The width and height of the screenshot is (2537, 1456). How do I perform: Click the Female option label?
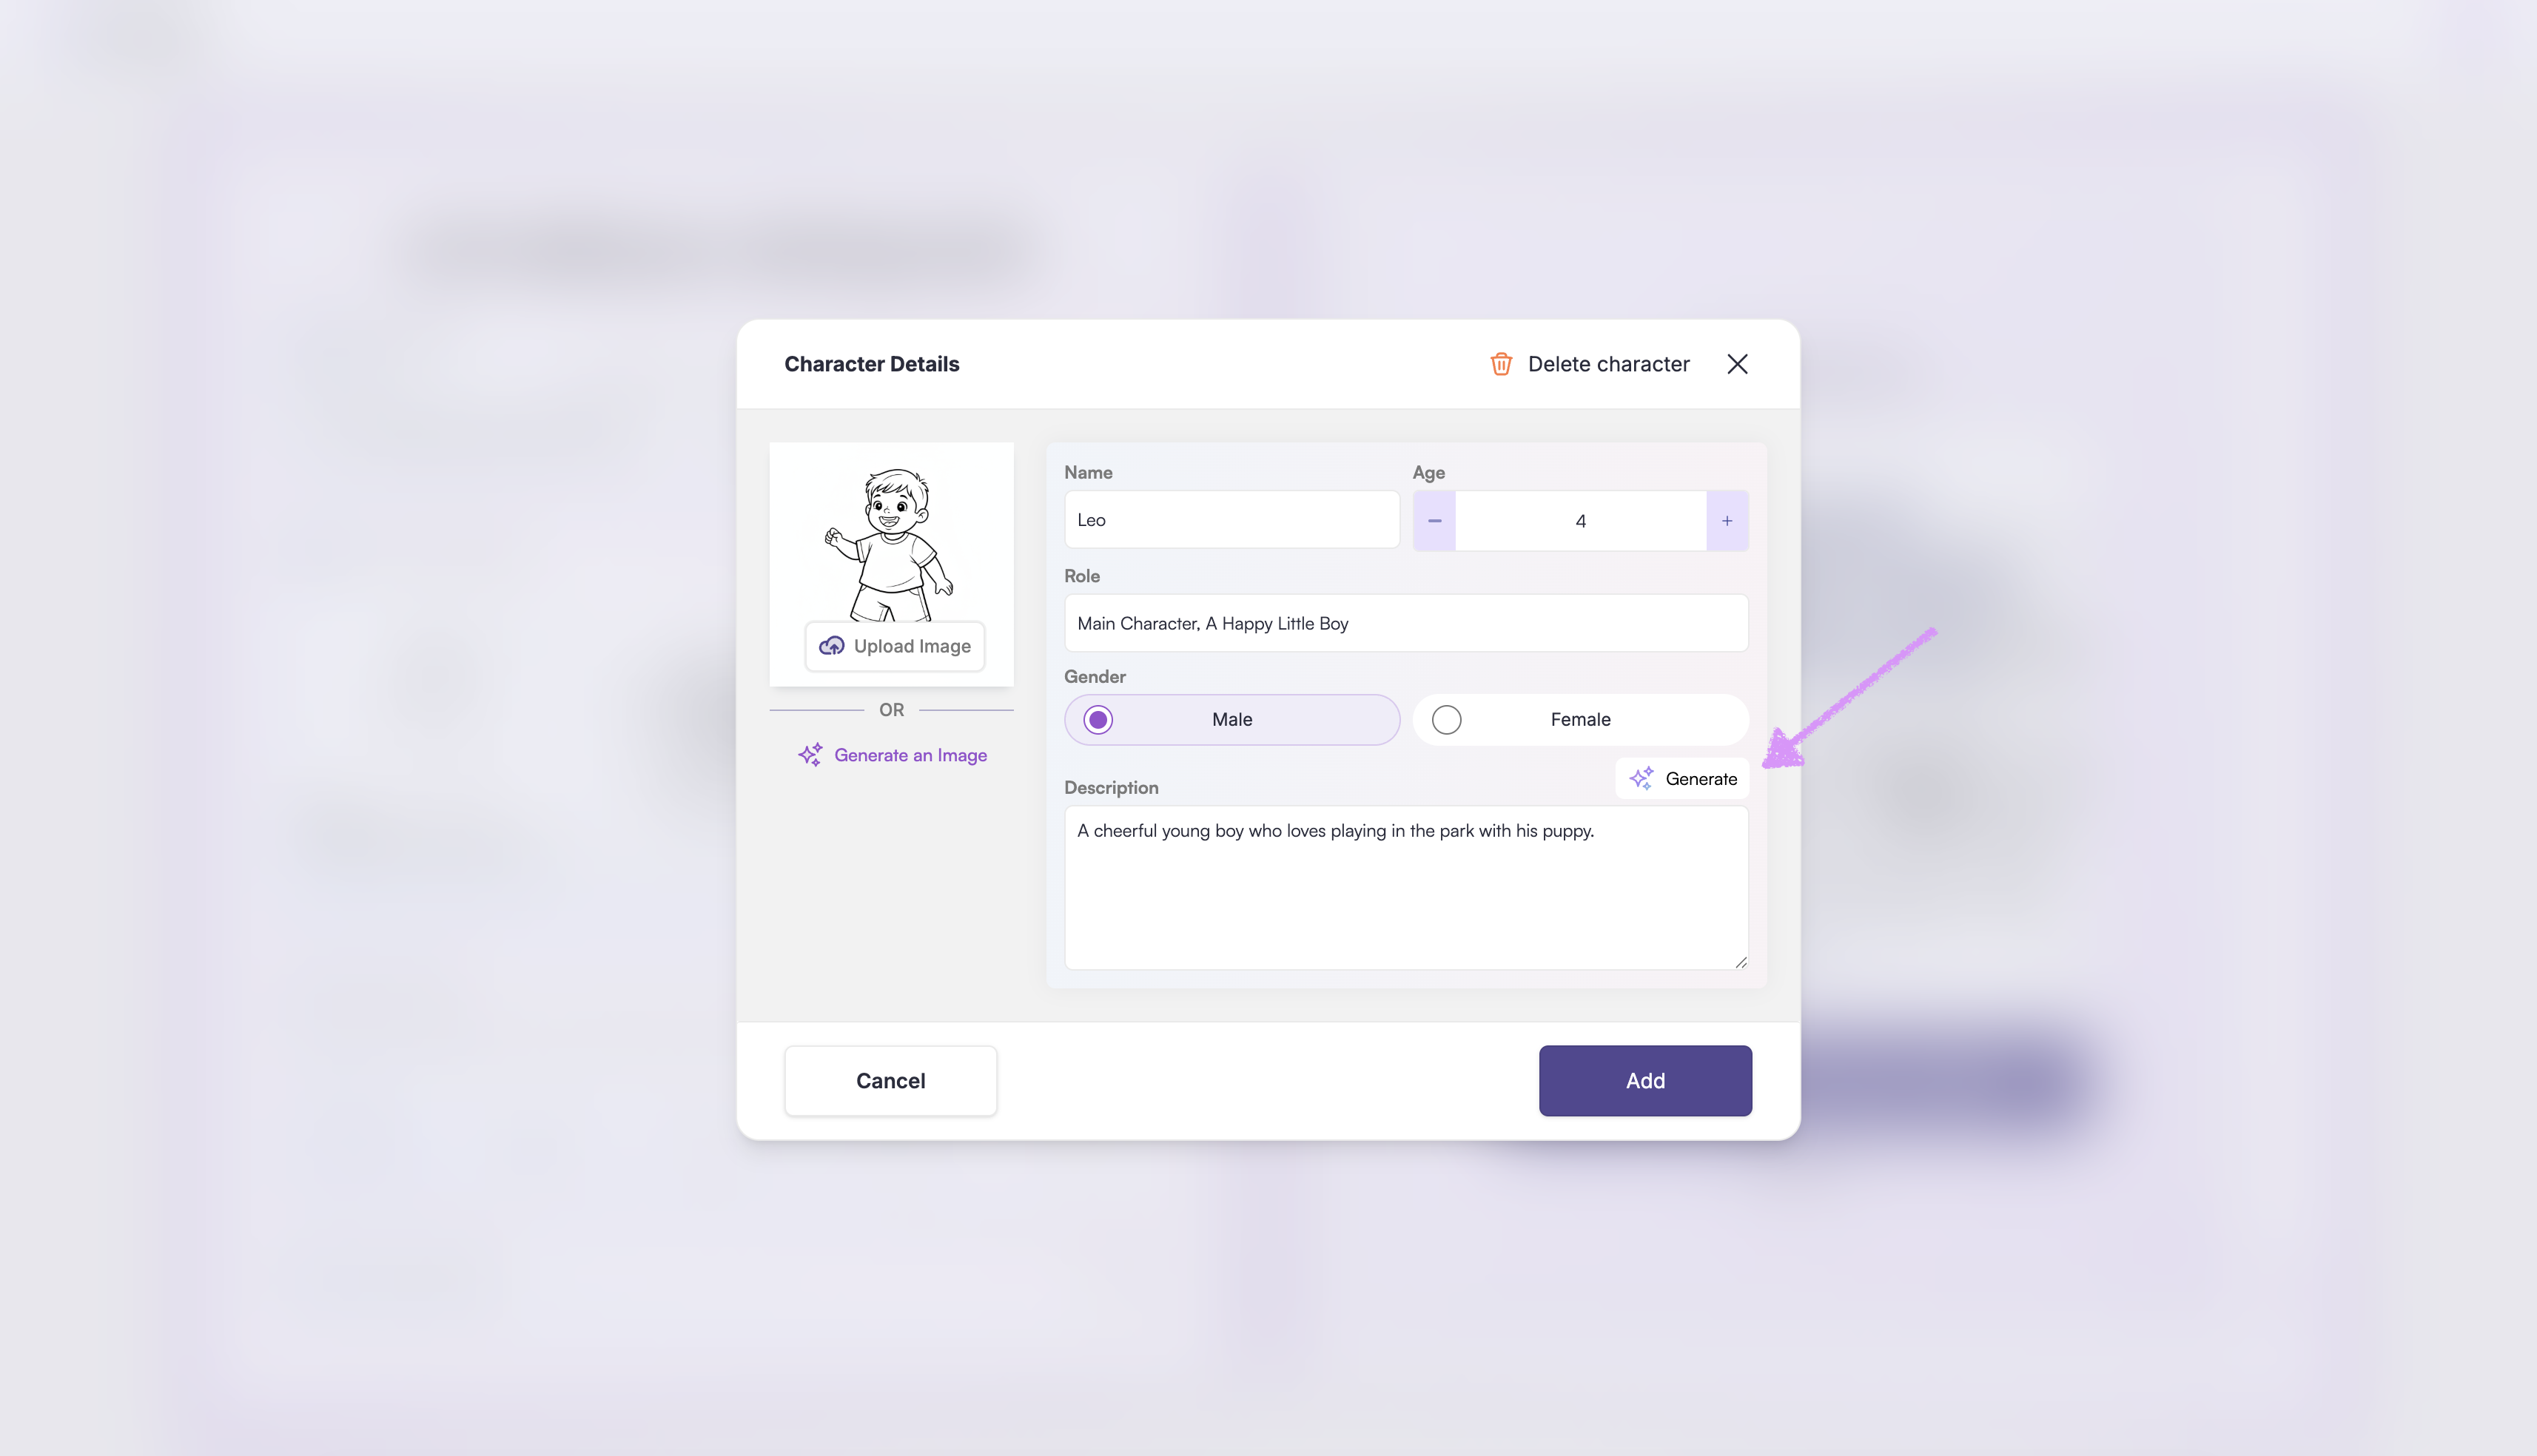[x=1580, y=720]
